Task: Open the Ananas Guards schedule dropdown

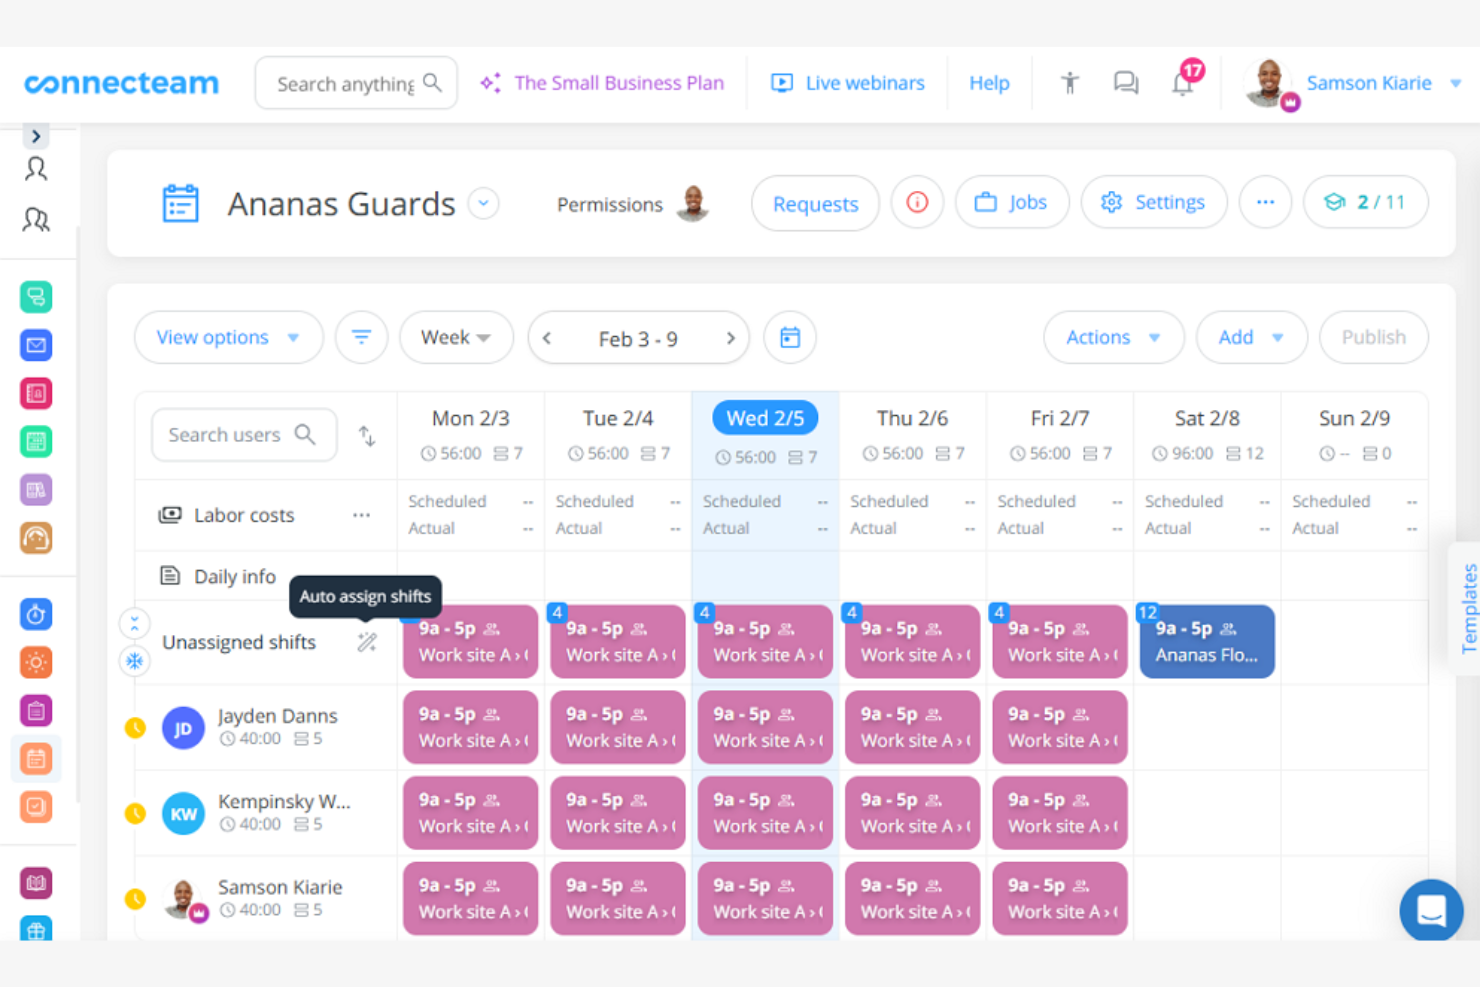Action: tap(483, 204)
